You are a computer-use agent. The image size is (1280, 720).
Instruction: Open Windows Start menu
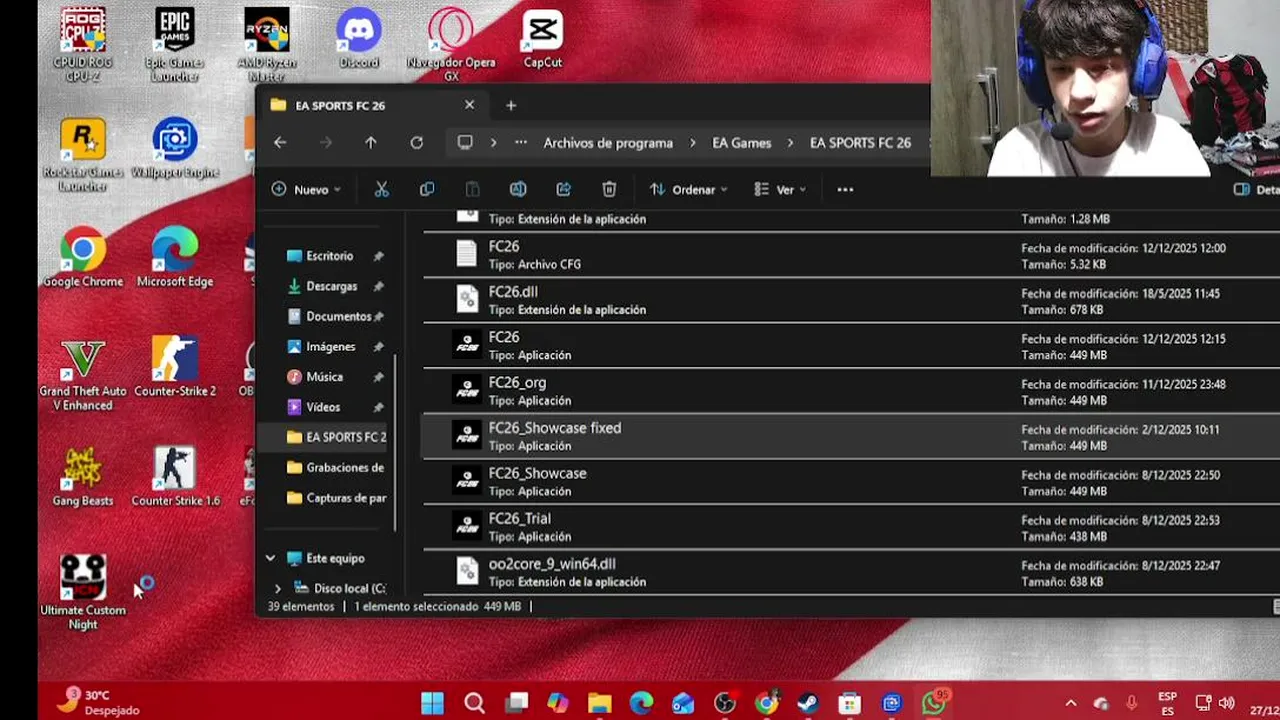[432, 704]
